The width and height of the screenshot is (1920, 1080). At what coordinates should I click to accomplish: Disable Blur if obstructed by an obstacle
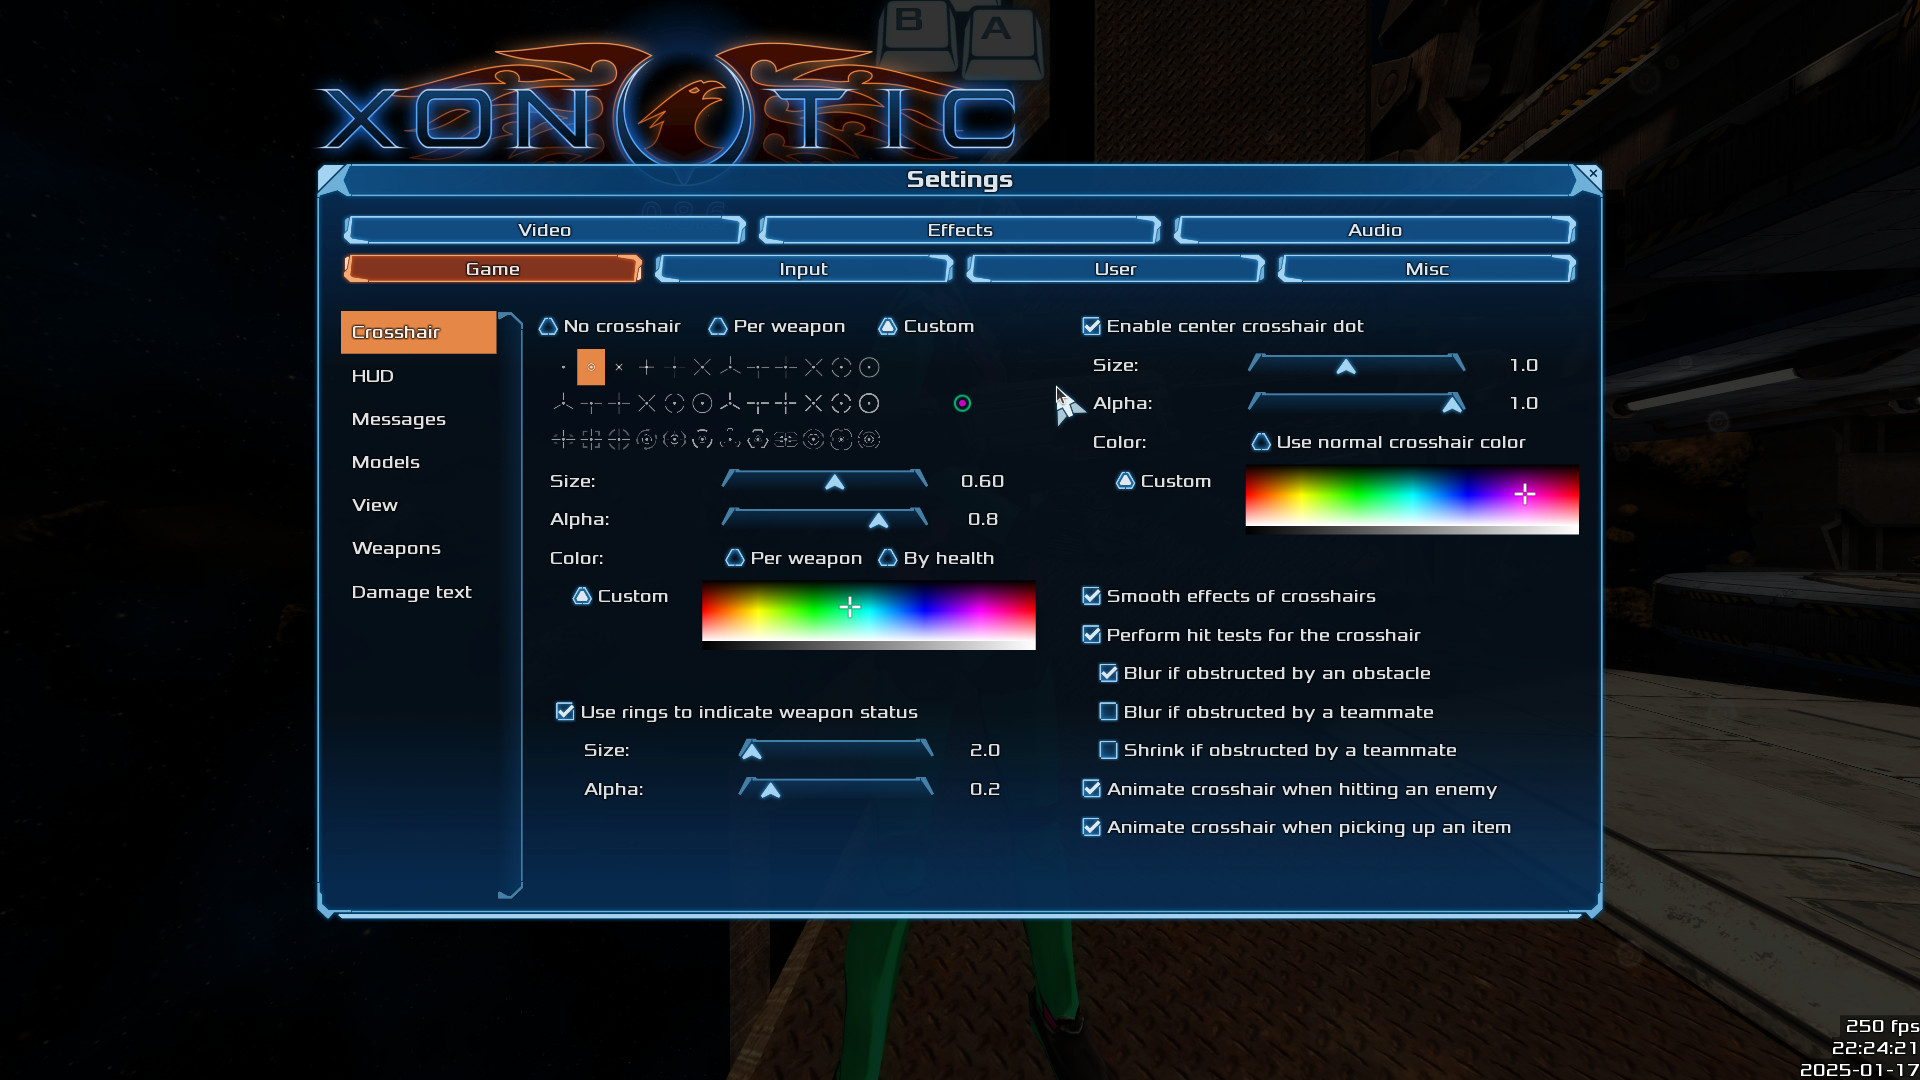click(x=1265, y=673)
